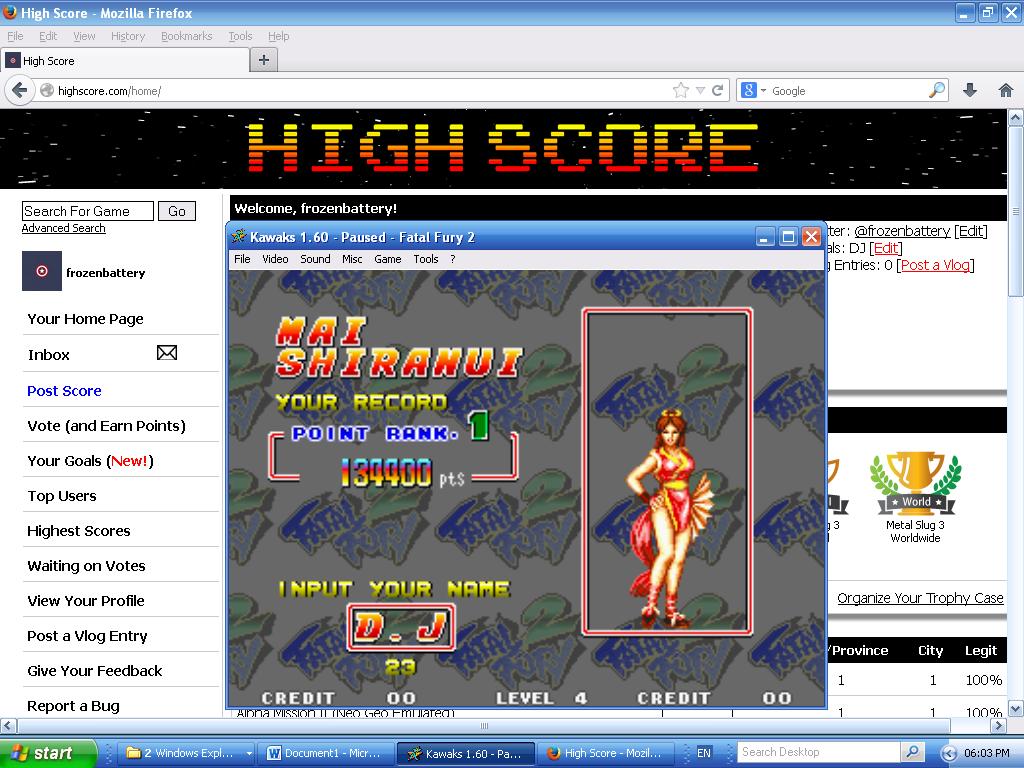Click the Desktop search magnifier in the taskbar
Screen dimensions: 1024x768
tap(912, 752)
